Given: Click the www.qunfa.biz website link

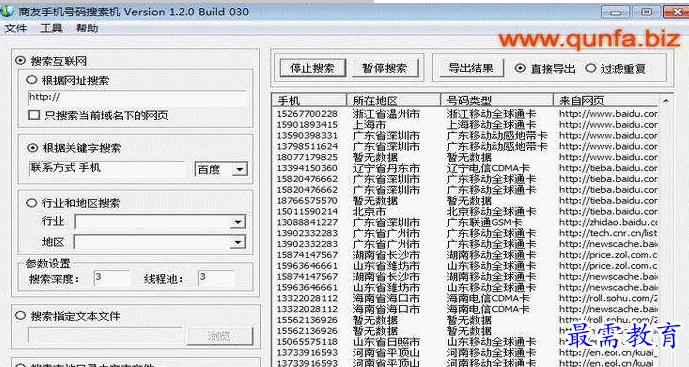Looking at the screenshot, I should coord(589,39).
